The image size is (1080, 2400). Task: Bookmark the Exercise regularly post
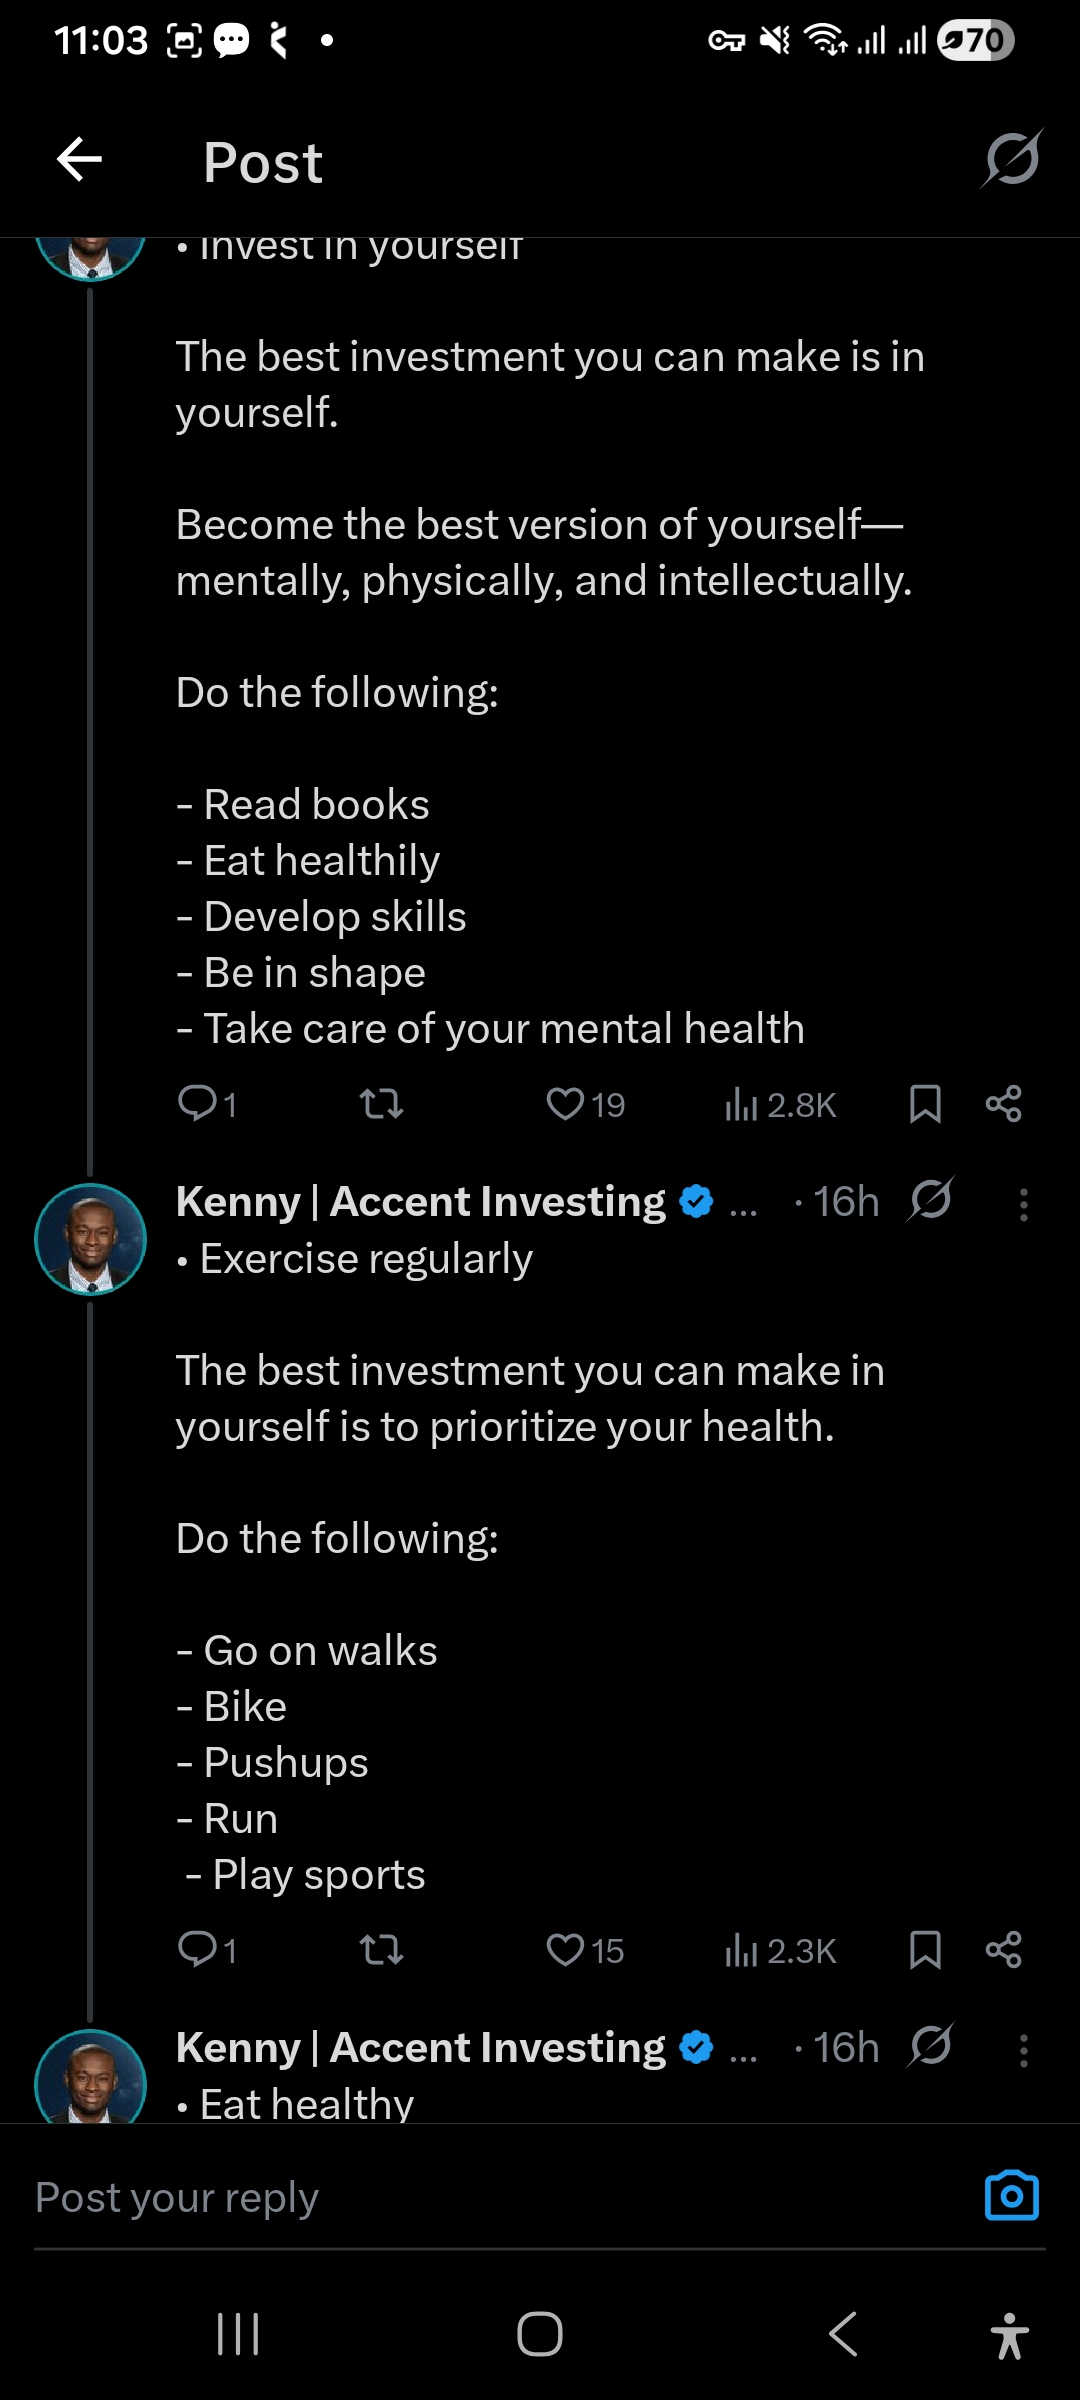925,1950
